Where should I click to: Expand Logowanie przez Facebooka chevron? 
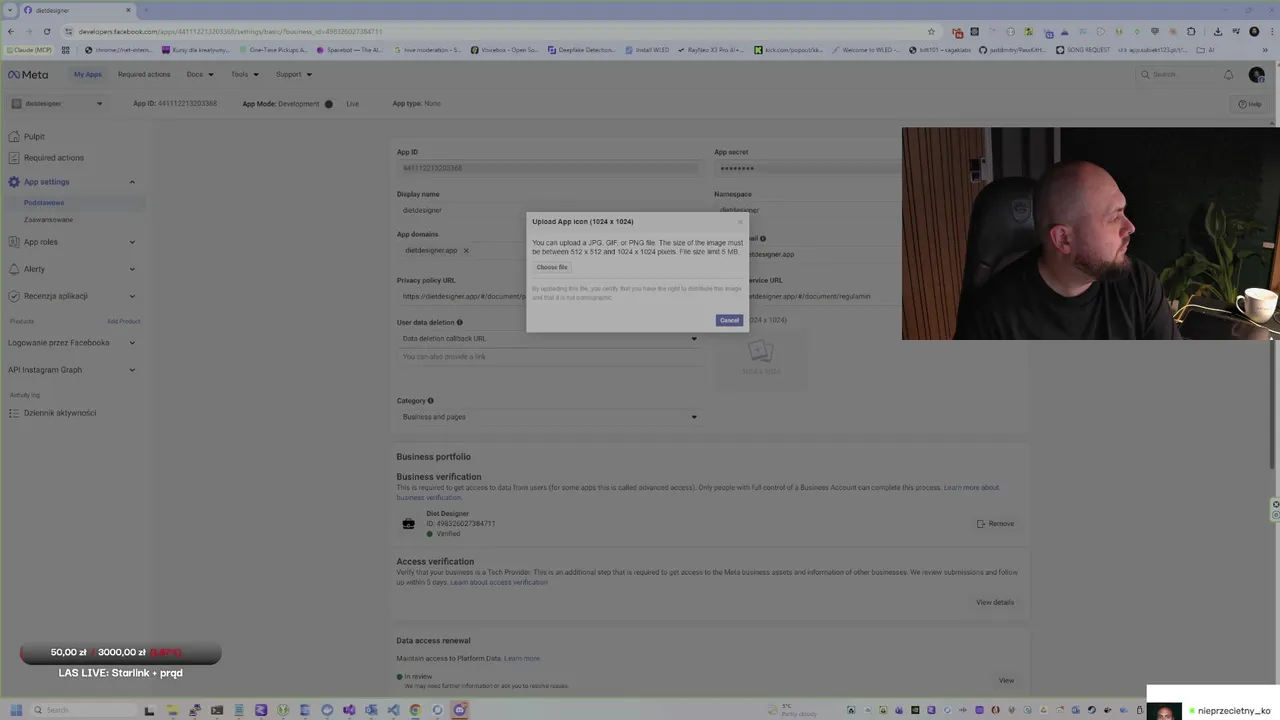click(132, 343)
